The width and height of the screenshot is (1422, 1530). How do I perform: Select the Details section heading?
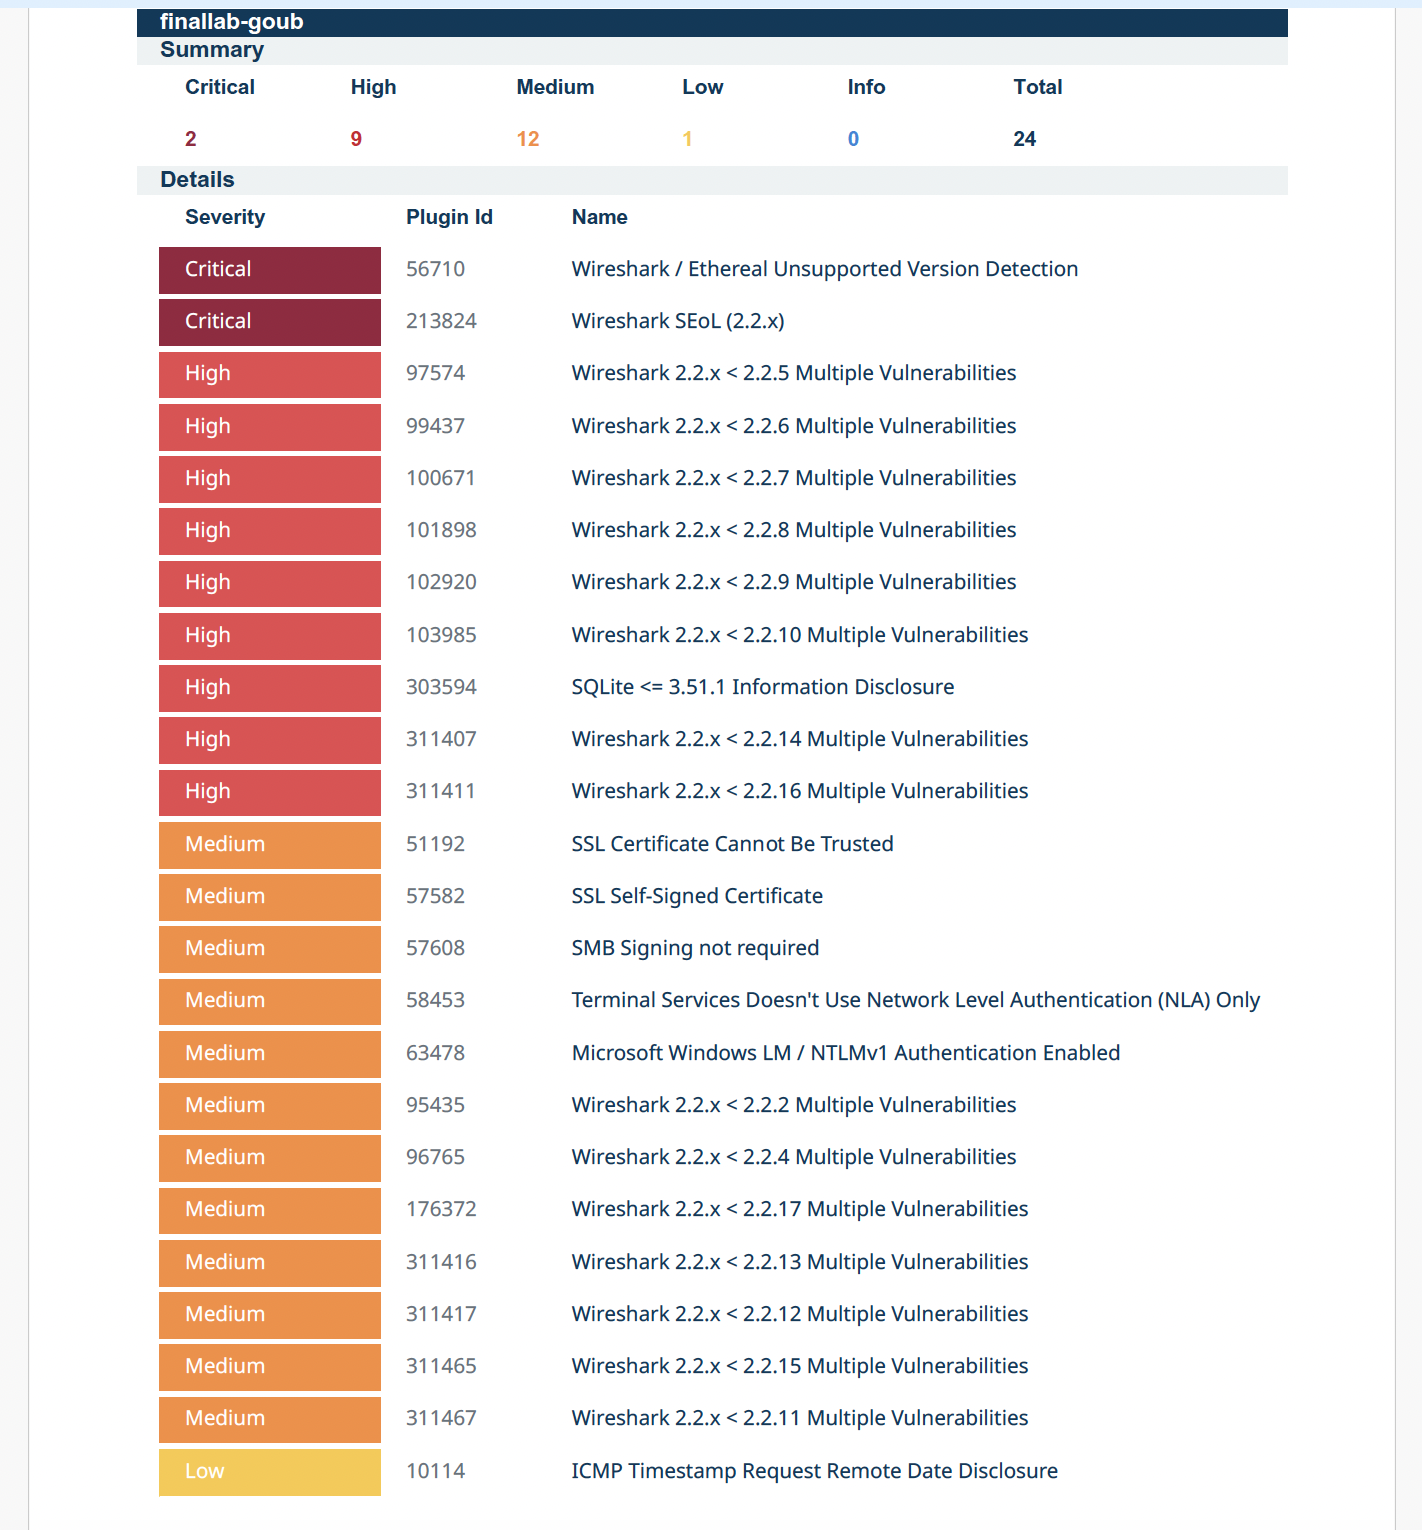(x=197, y=180)
